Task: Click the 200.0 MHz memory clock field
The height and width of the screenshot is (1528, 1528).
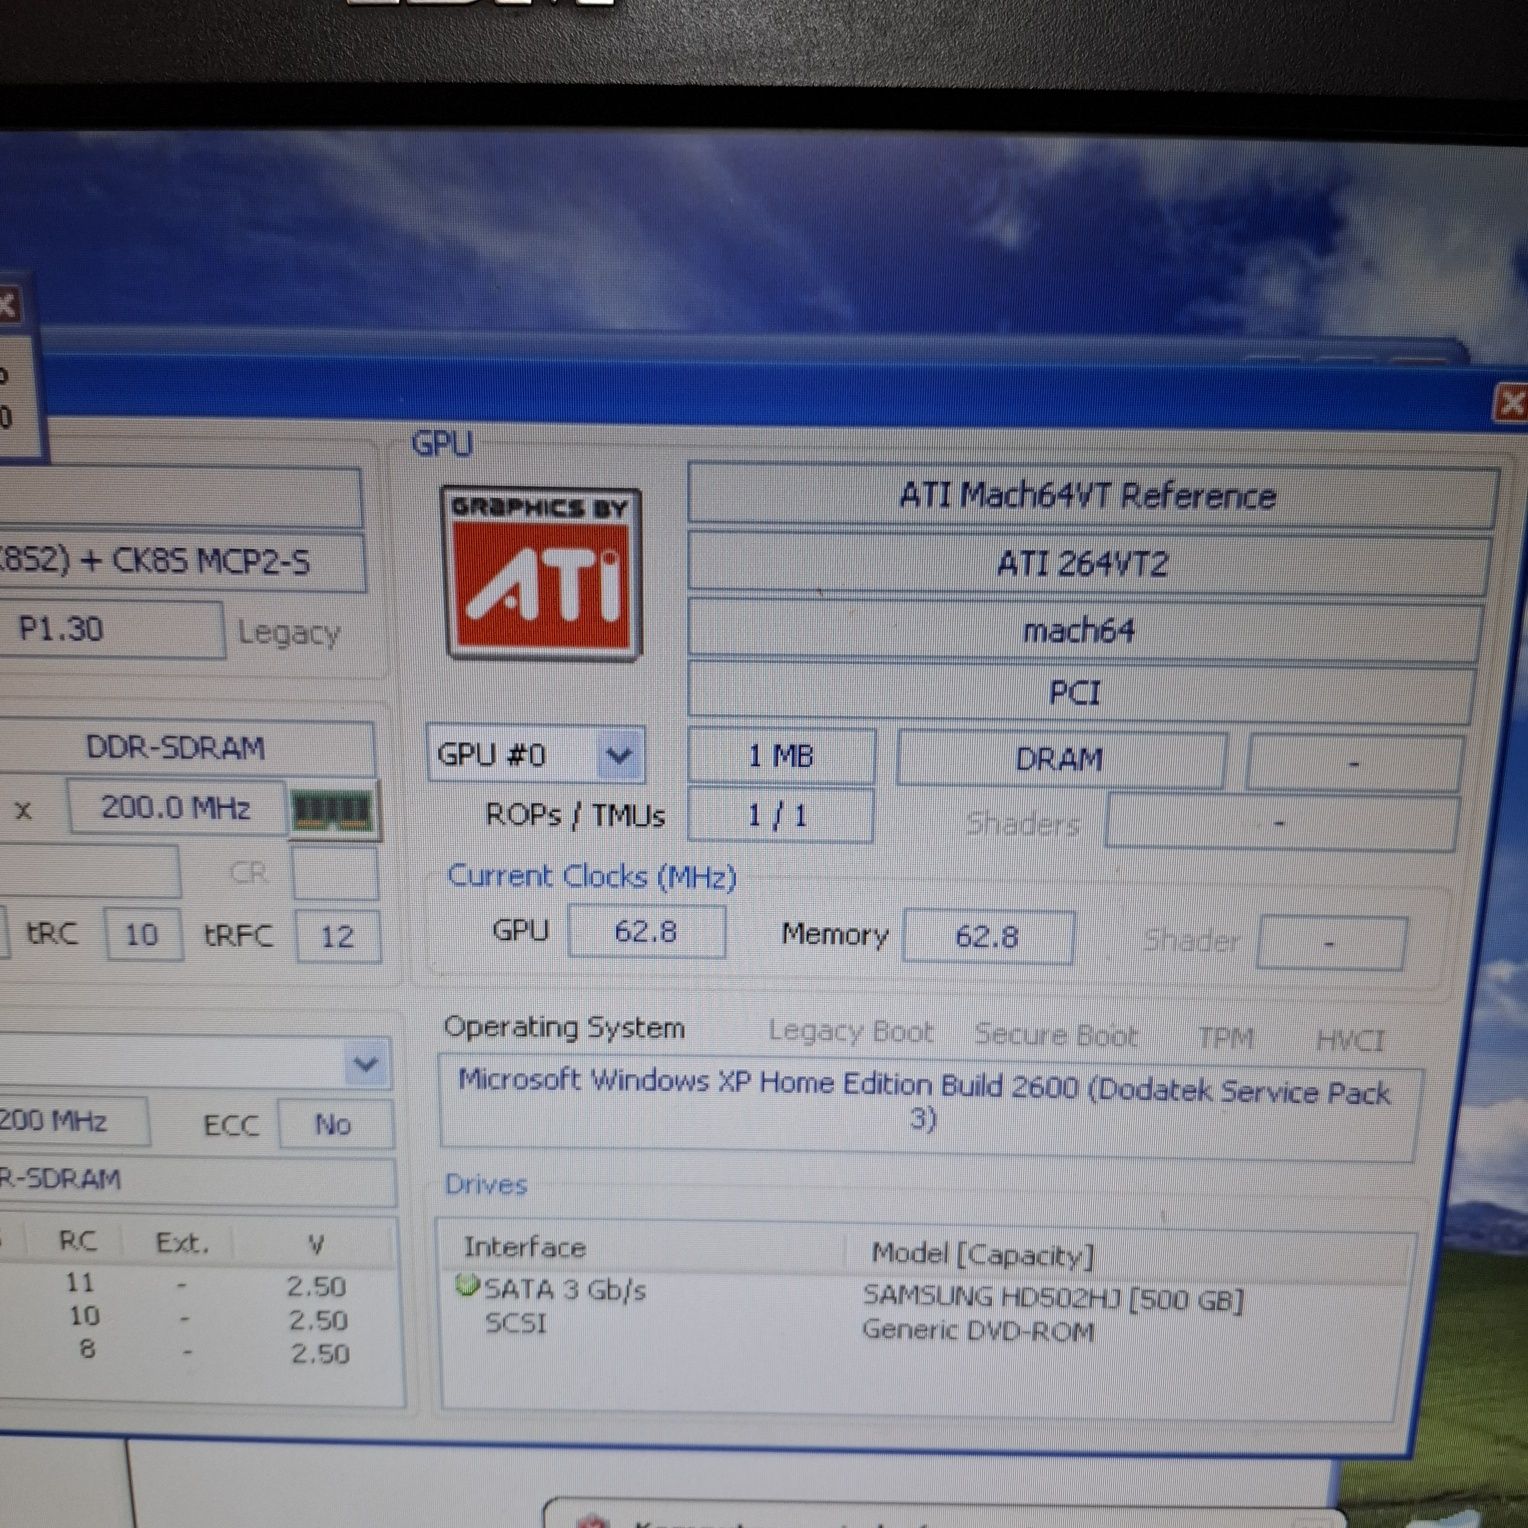Action: tap(176, 807)
